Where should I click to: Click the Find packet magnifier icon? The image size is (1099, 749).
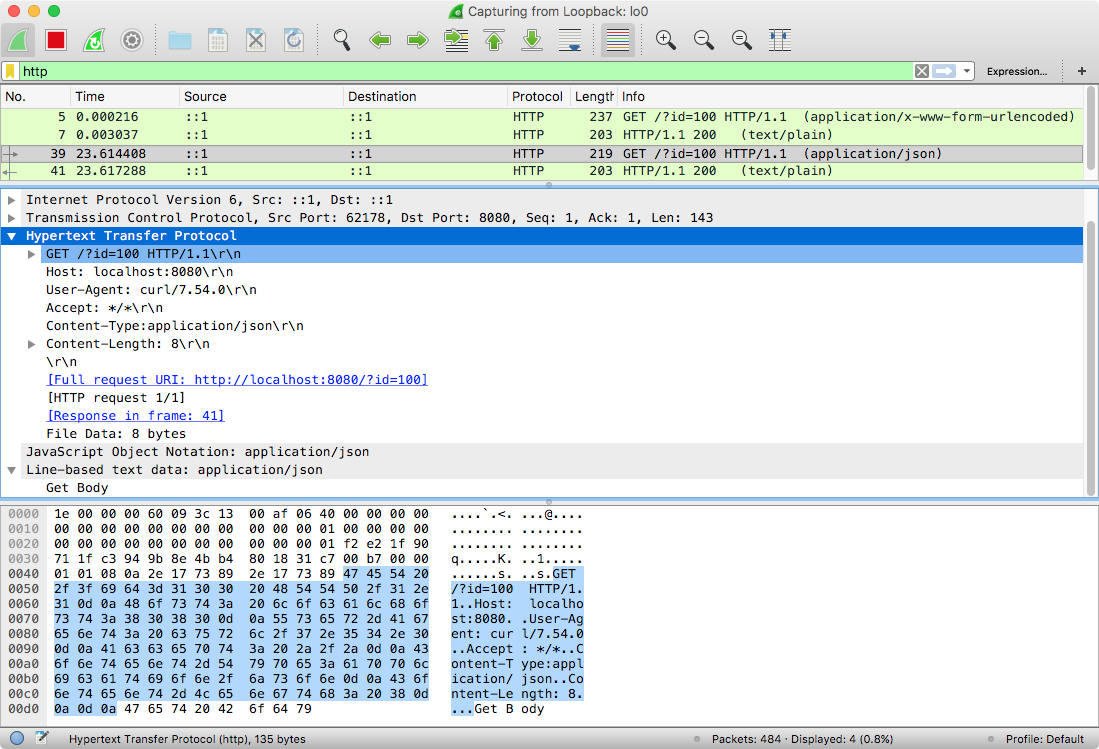coord(342,40)
